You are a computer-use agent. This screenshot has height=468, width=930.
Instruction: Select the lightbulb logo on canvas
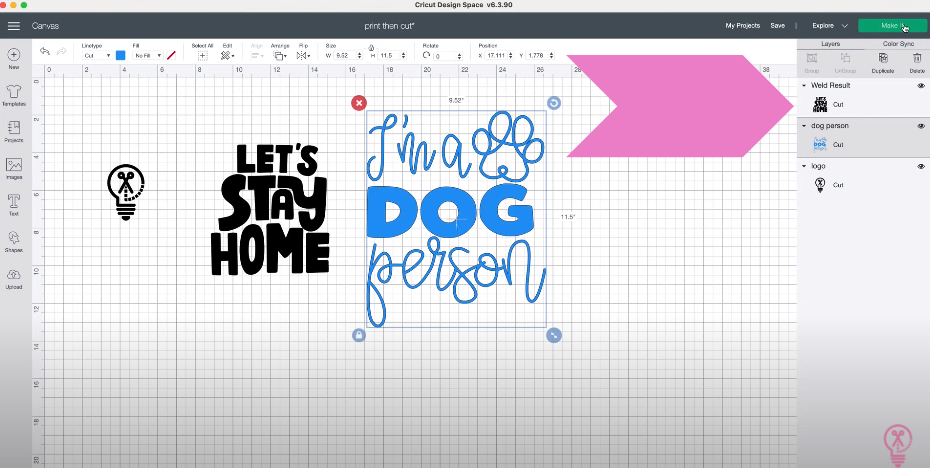click(126, 192)
